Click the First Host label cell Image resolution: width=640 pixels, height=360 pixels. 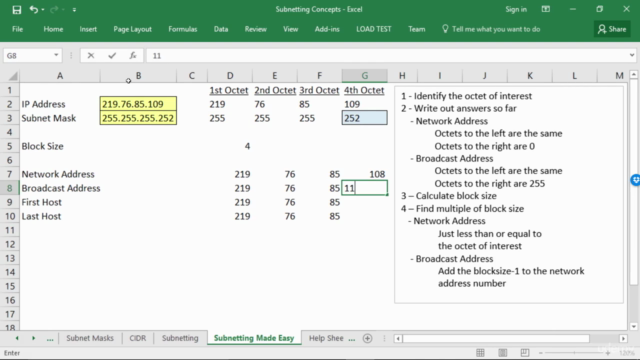(x=60, y=202)
